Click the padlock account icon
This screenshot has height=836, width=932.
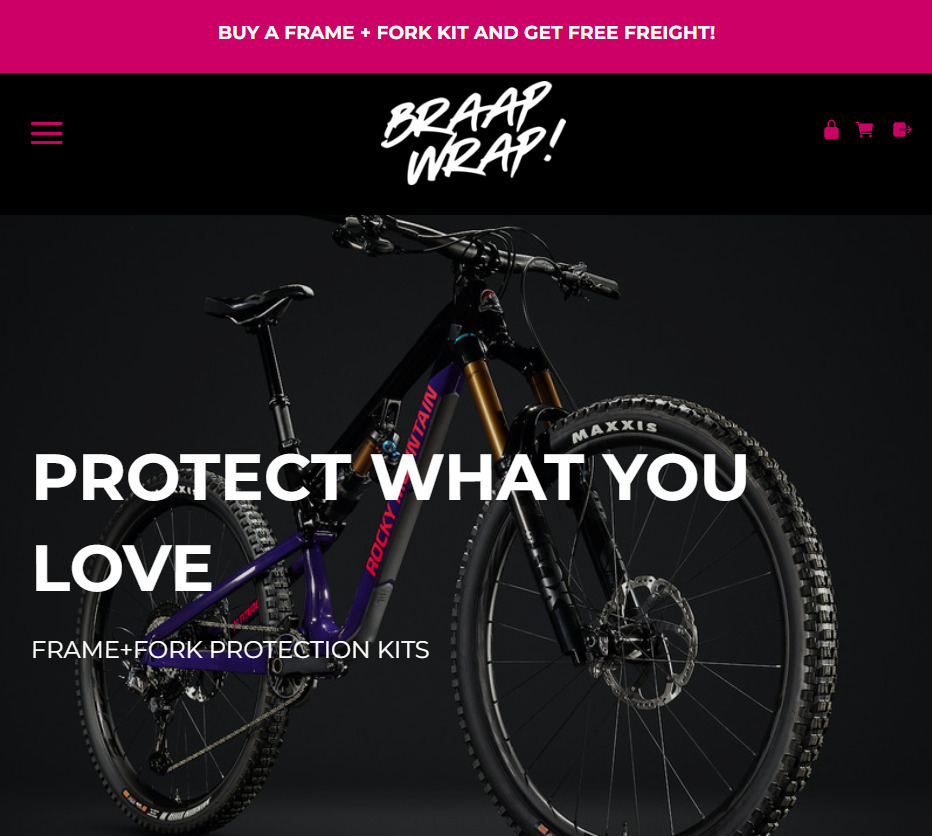tap(831, 130)
